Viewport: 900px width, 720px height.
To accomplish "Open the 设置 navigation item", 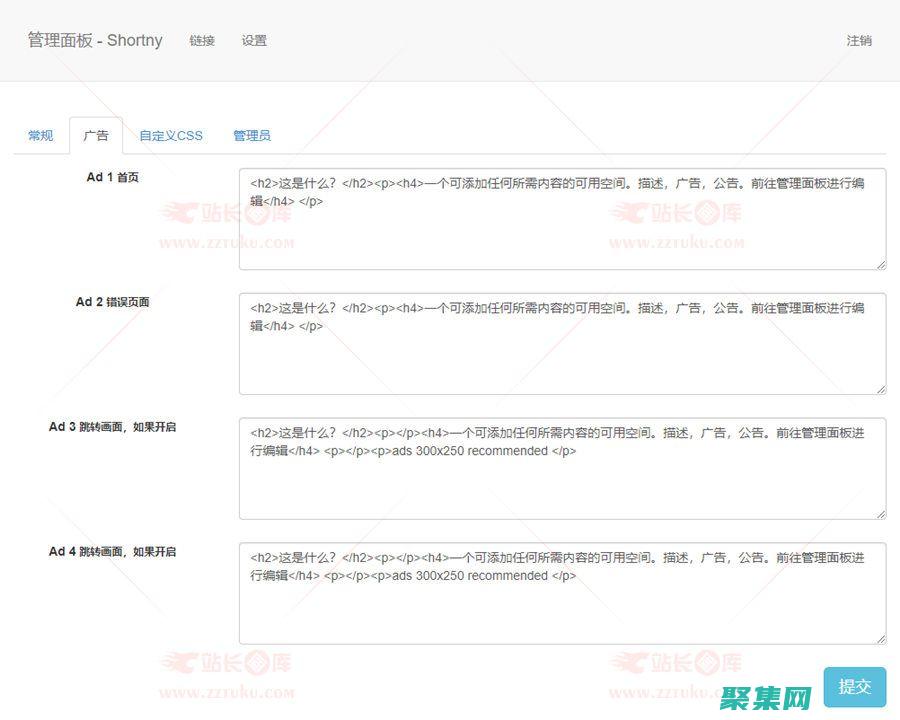I will pos(254,41).
